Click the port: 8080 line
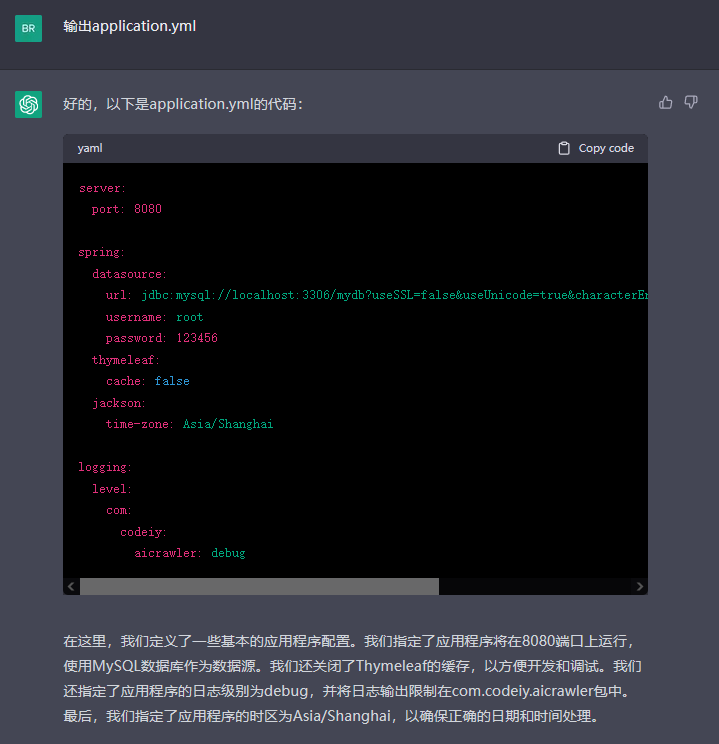This screenshot has width=719, height=744. (127, 209)
